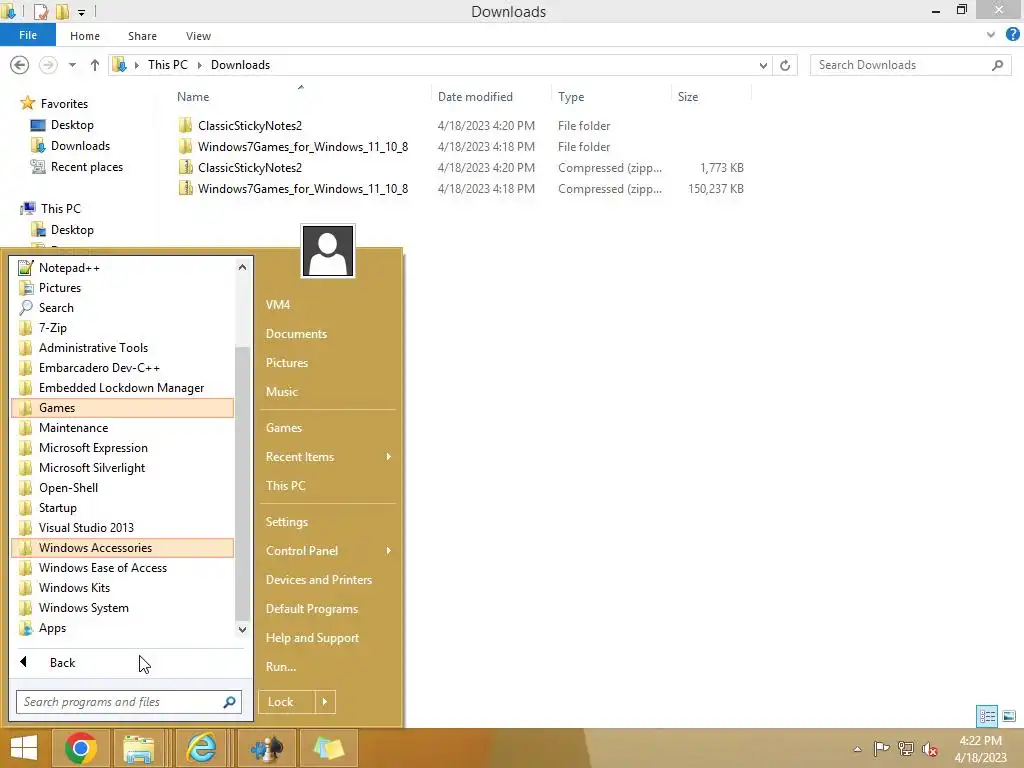The image size is (1024, 768).
Task: Expand the ribbon with the chevron
Action: [x=991, y=35]
